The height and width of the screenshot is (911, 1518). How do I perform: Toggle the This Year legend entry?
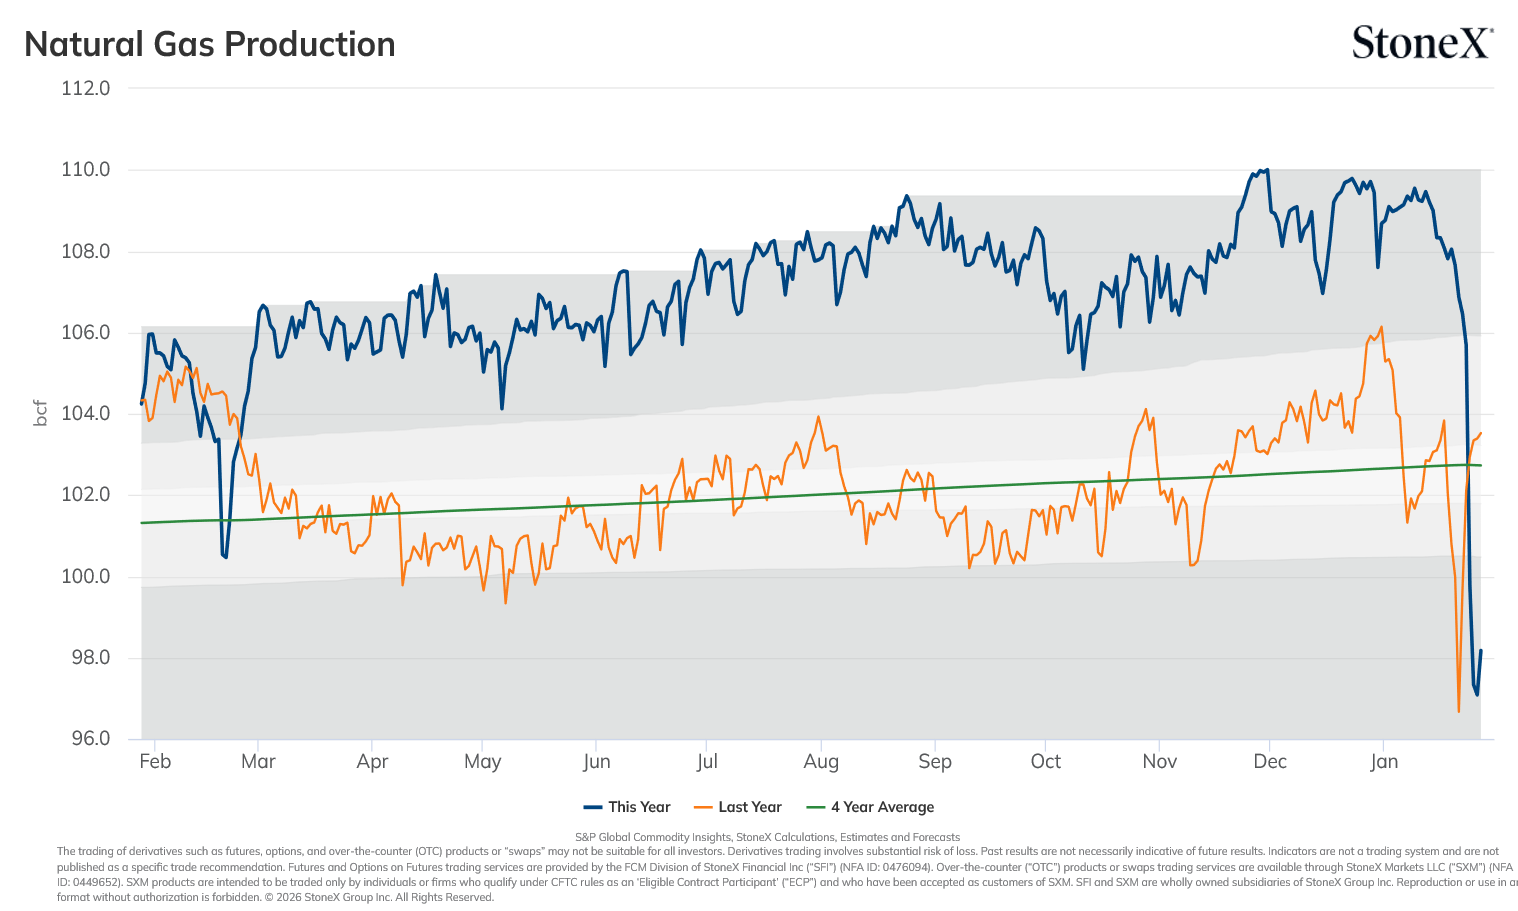(627, 807)
